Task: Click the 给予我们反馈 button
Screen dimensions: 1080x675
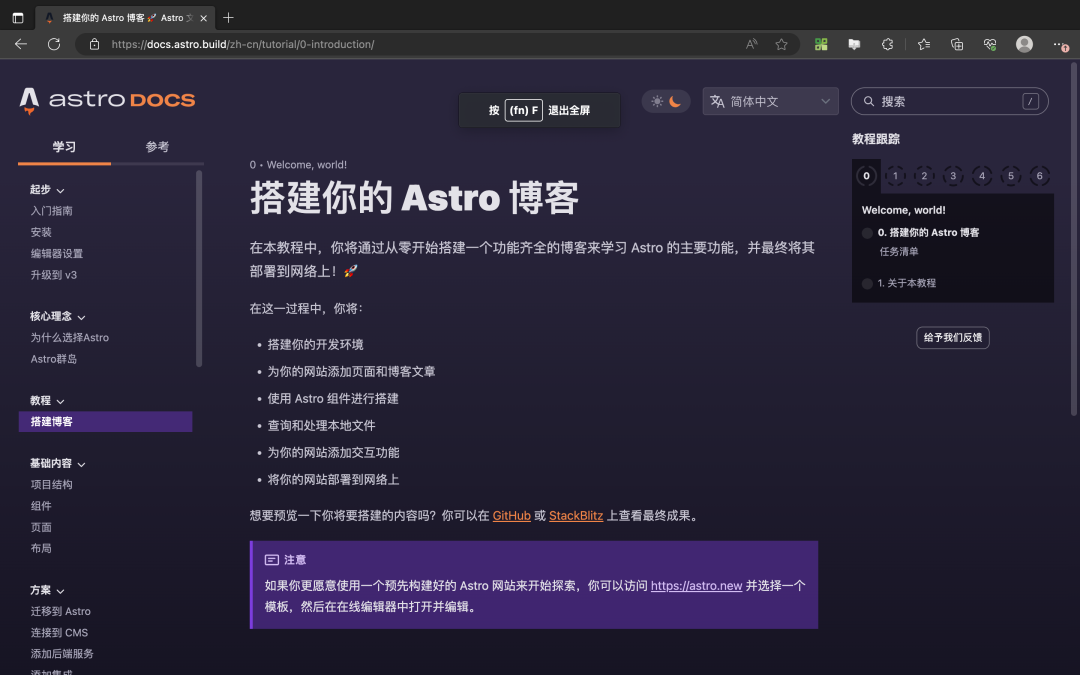Action: point(952,337)
